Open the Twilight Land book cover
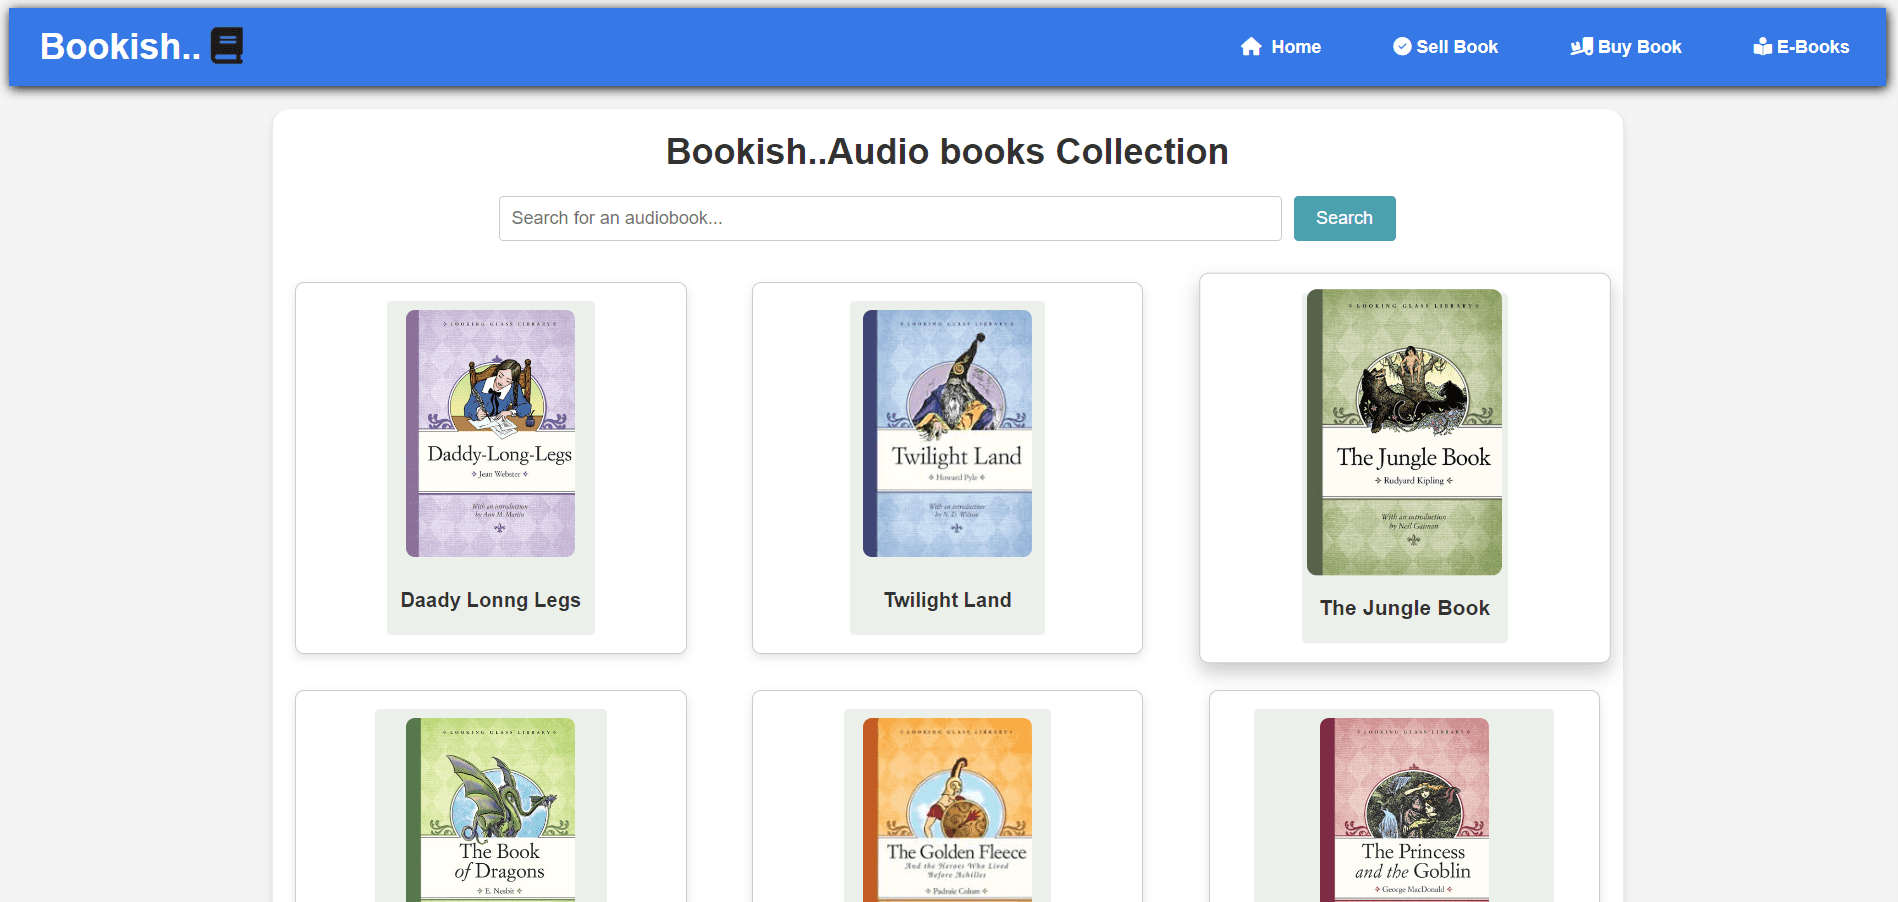The width and height of the screenshot is (1898, 902). tap(947, 433)
